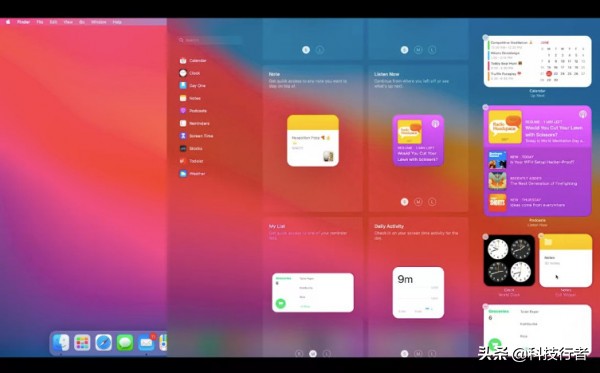This screenshot has height=373, width=600.
Task: Add the Listen Now widget preview
Action: [418, 140]
